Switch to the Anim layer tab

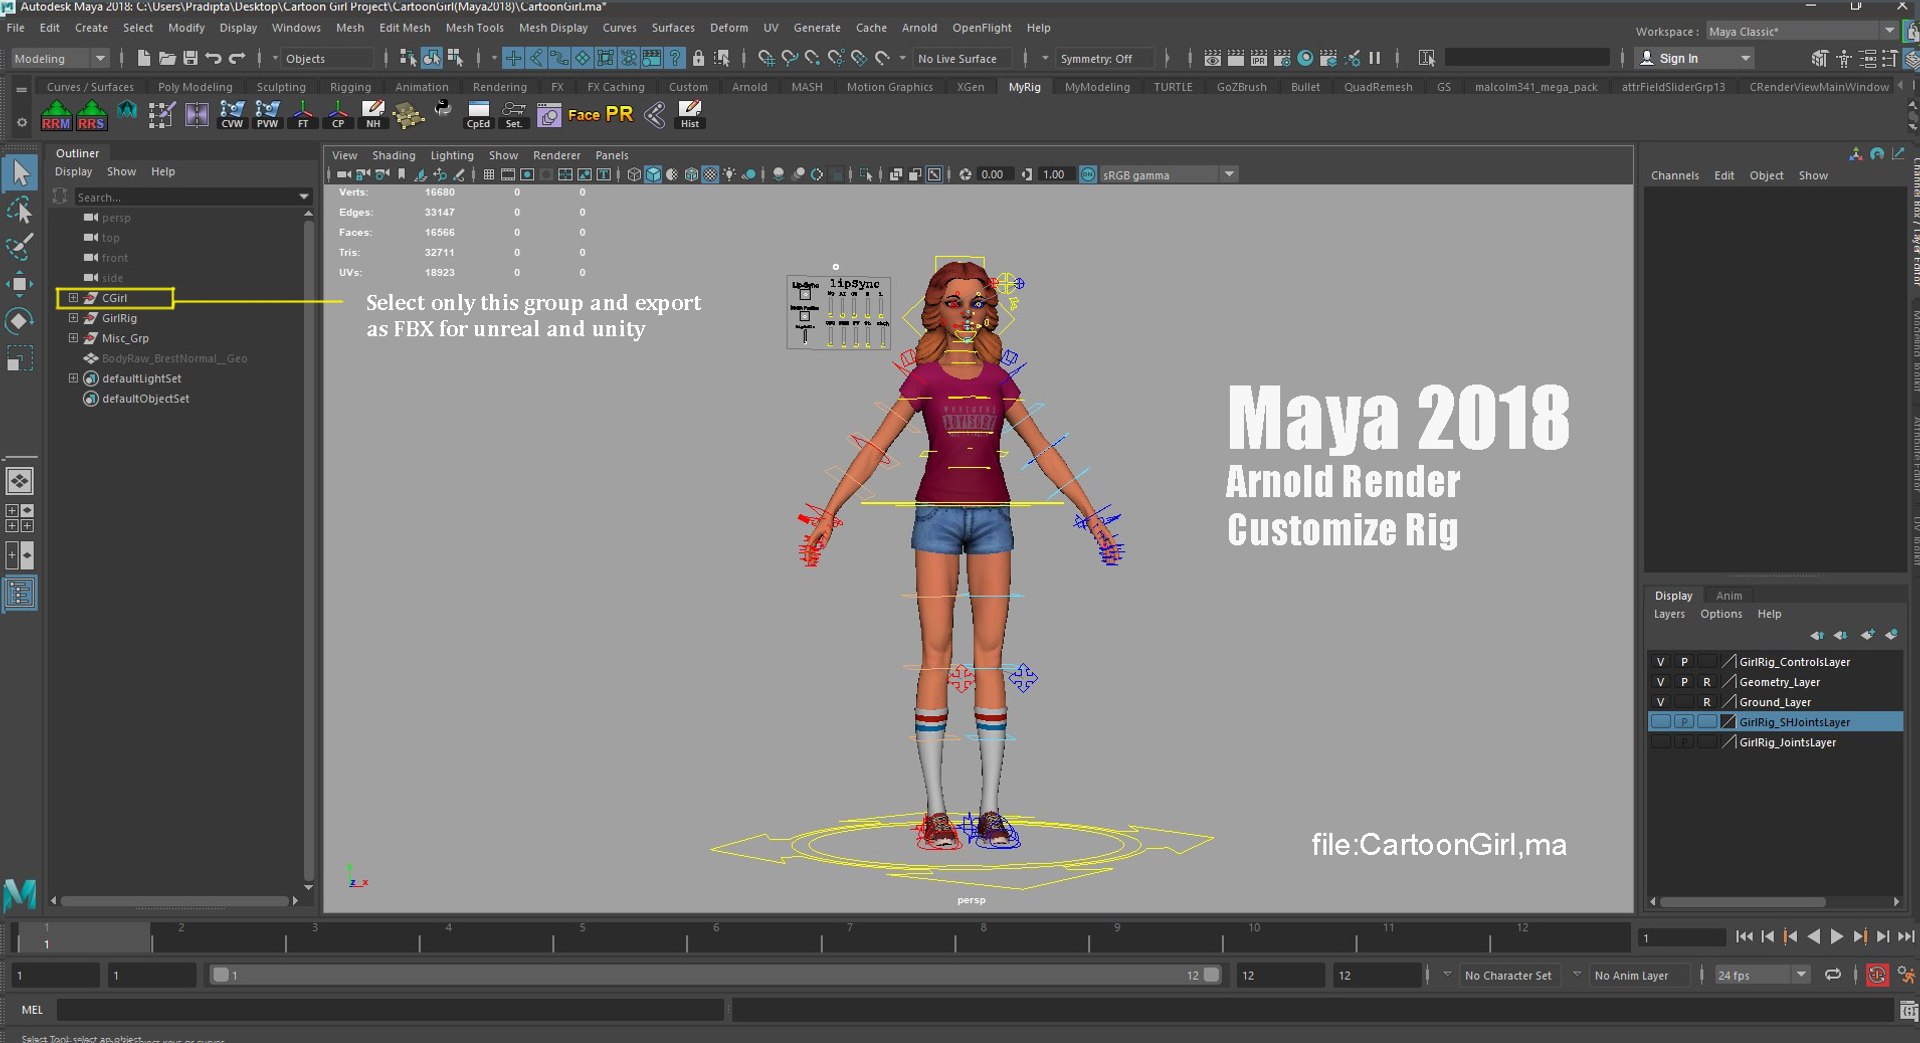(x=1729, y=595)
